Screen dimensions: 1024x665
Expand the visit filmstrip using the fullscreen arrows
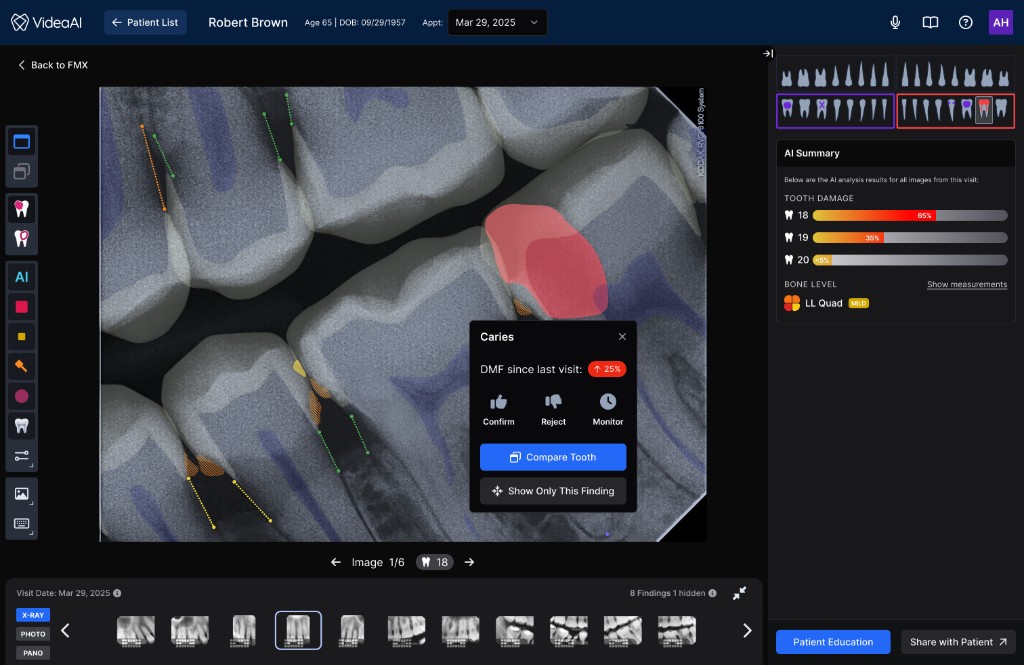[739, 593]
